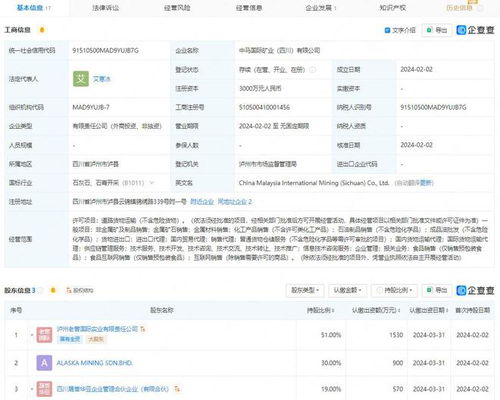Select the 900 subscribed amount cell
Screen dimensions: 500x400
(398, 363)
